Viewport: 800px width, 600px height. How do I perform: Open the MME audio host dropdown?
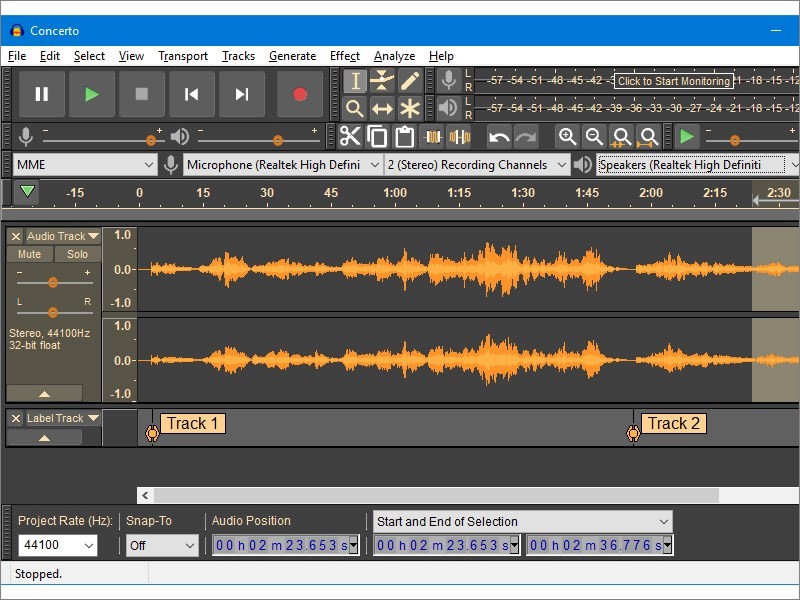pos(85,165)
